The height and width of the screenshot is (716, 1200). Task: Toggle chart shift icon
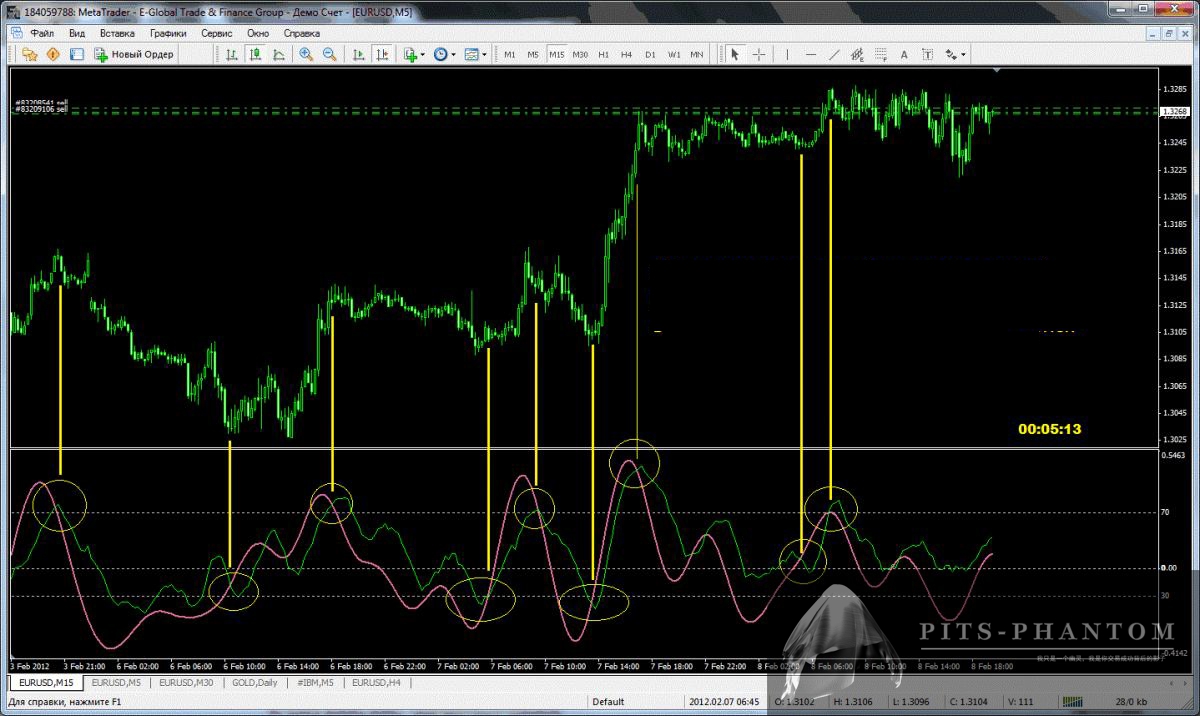[x=381, y=54]
